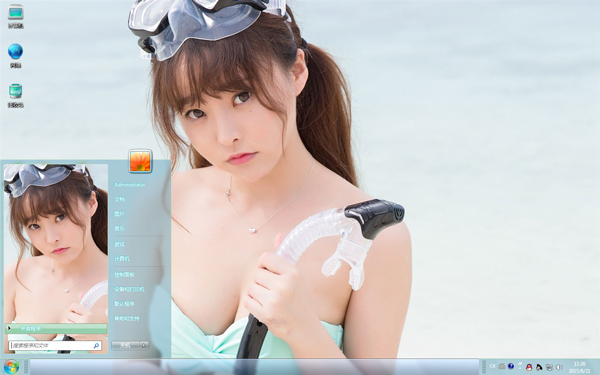Click the flower user account picture

(140, 161)
